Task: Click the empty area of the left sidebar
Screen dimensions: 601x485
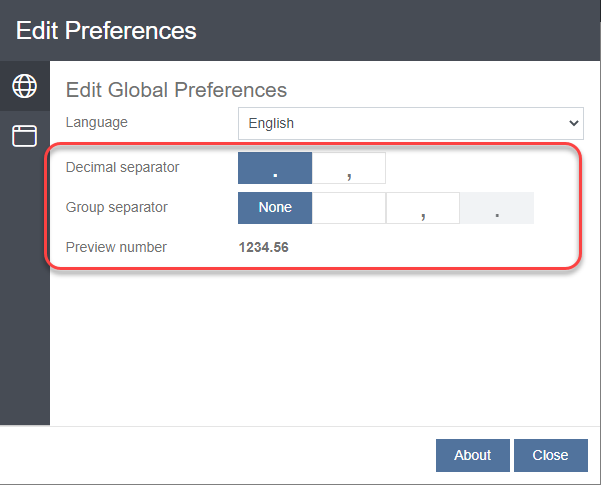Action: click(x=24, y=300)
